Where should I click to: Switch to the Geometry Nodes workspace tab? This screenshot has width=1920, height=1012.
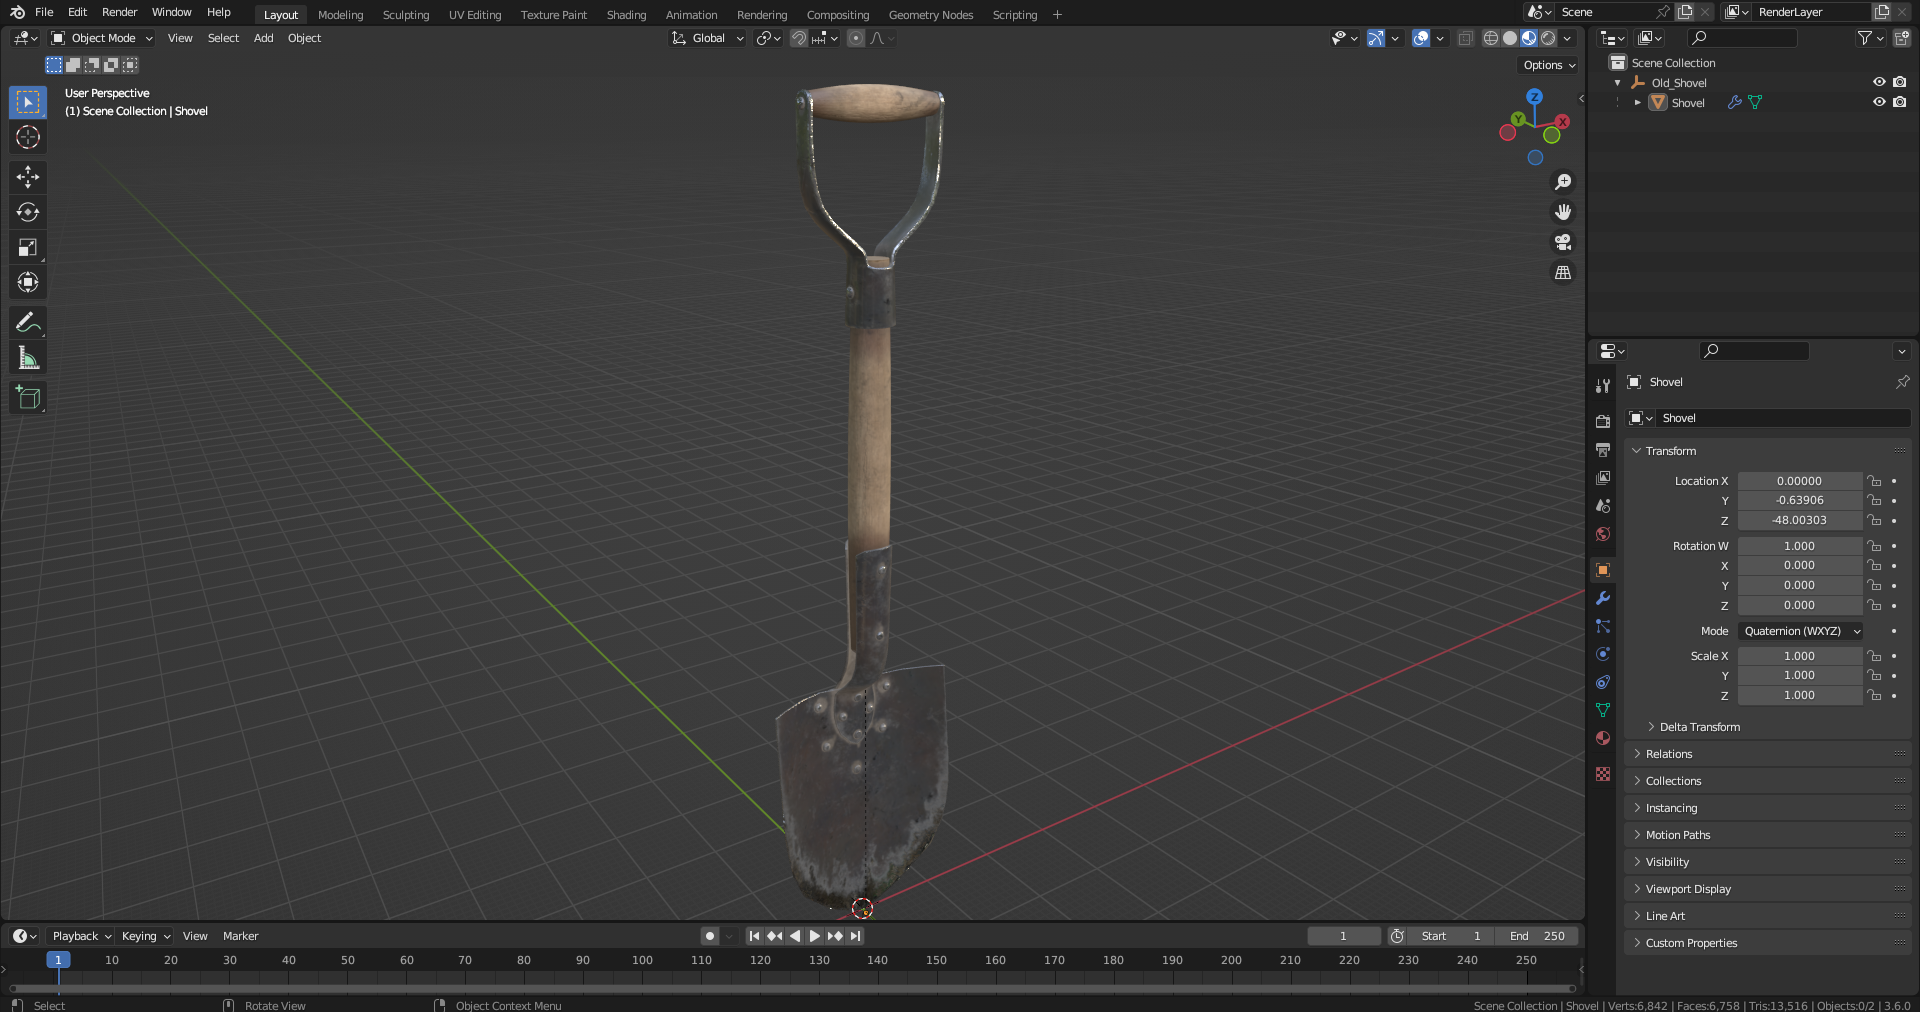click(x=930, y=15)
